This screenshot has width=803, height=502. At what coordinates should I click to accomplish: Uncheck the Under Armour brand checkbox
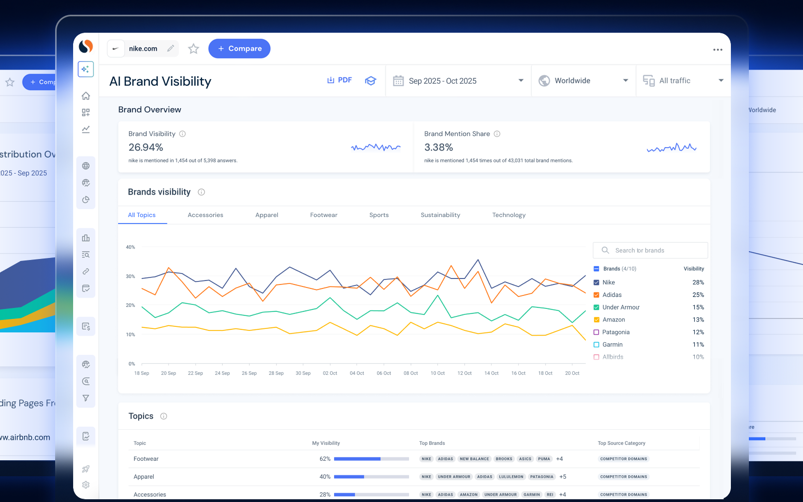(596, 307)
